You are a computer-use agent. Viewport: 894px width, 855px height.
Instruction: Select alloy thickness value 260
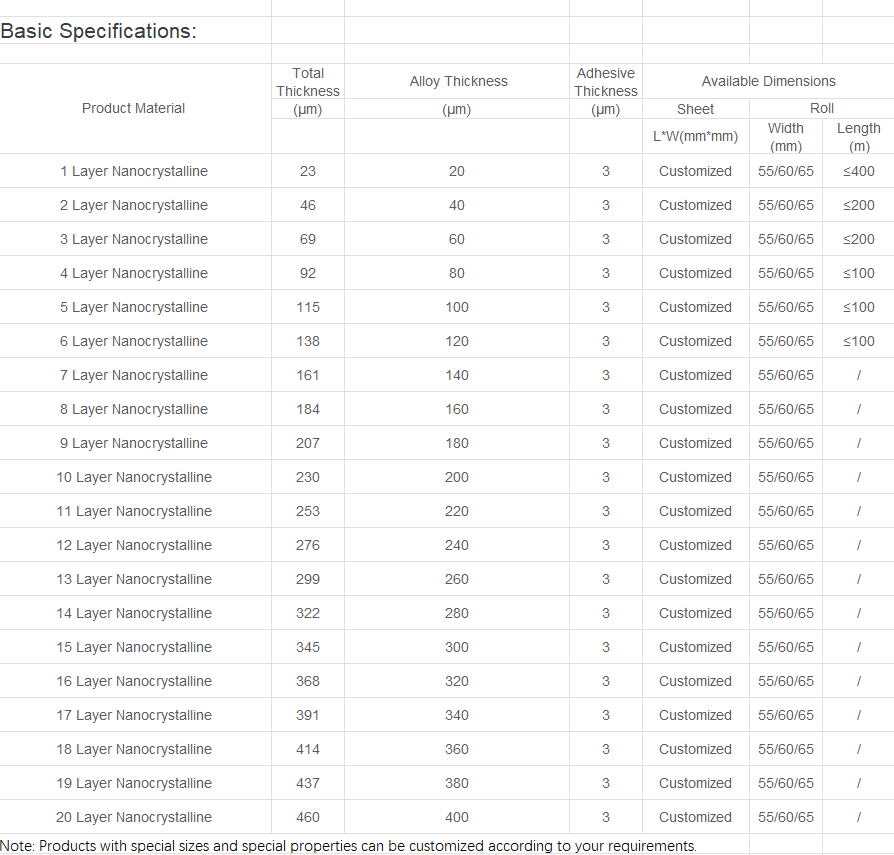click(456, 579)
